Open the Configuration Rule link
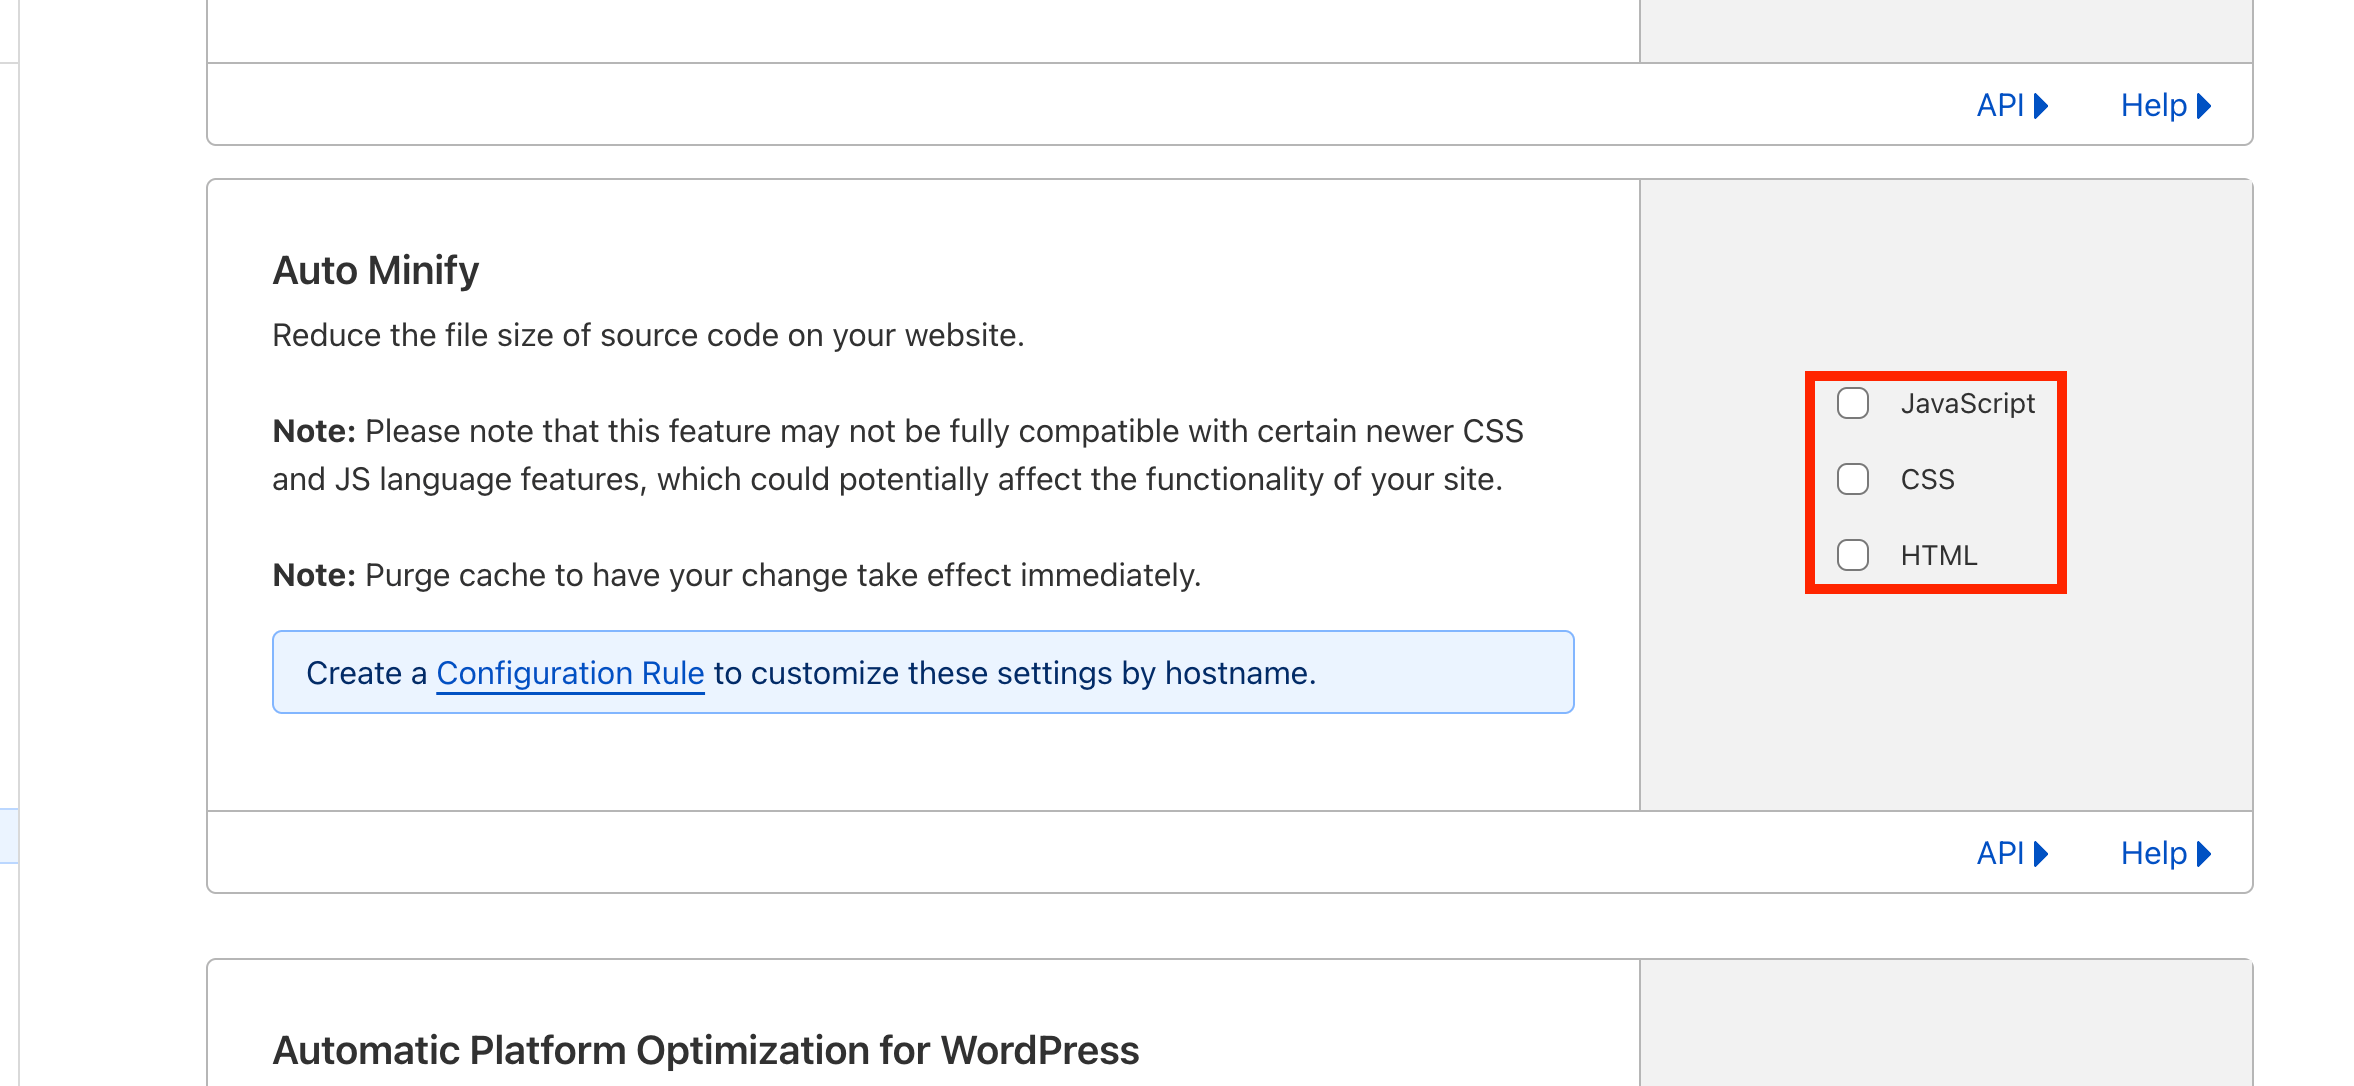 (x=570, y=673)
